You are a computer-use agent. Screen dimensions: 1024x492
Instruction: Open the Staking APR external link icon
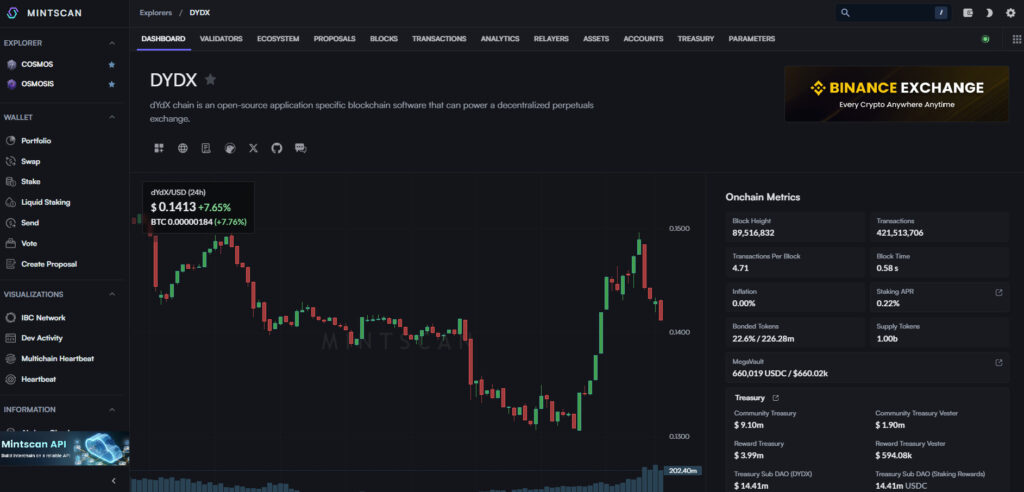click(999, 292)
